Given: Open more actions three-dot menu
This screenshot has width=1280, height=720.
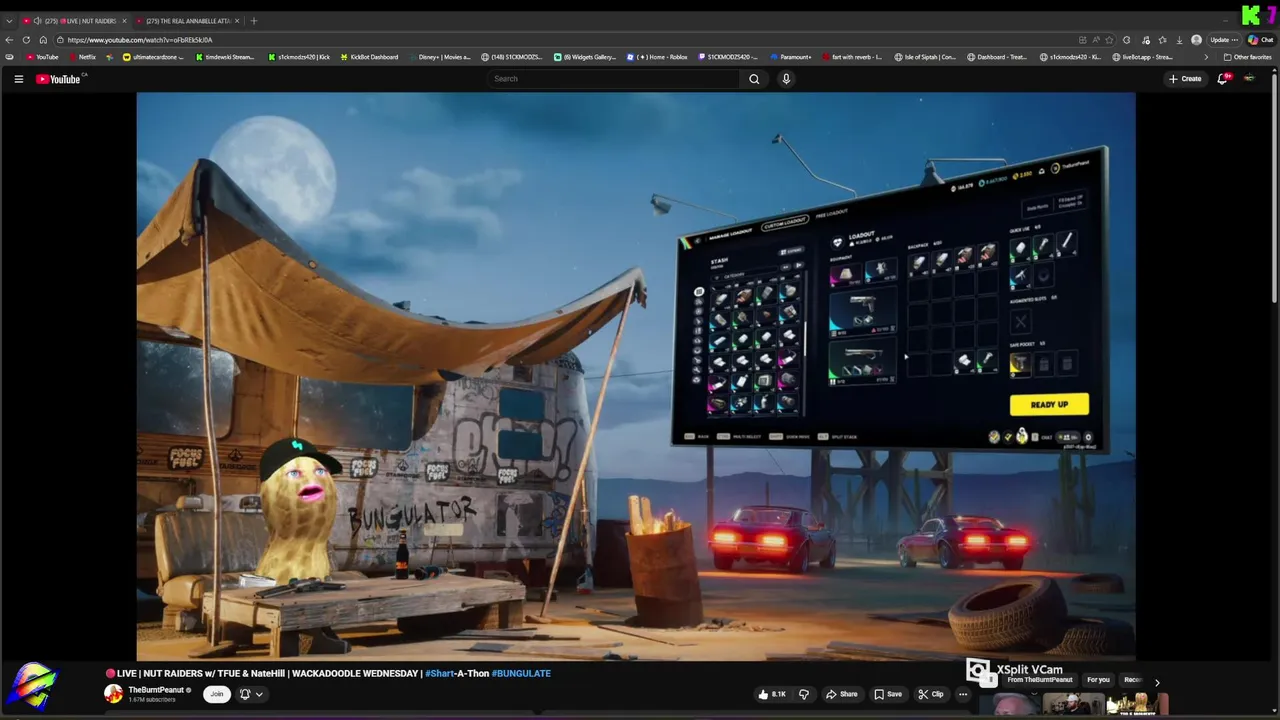Looking at the screenshot, I should (963, 694).
